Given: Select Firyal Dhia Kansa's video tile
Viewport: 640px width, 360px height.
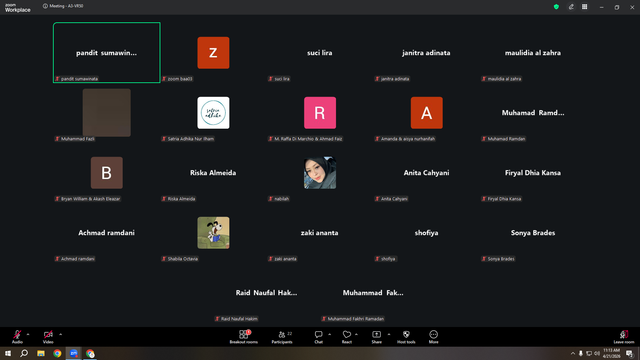Looking at the screenshot, I should coord(533,173).
